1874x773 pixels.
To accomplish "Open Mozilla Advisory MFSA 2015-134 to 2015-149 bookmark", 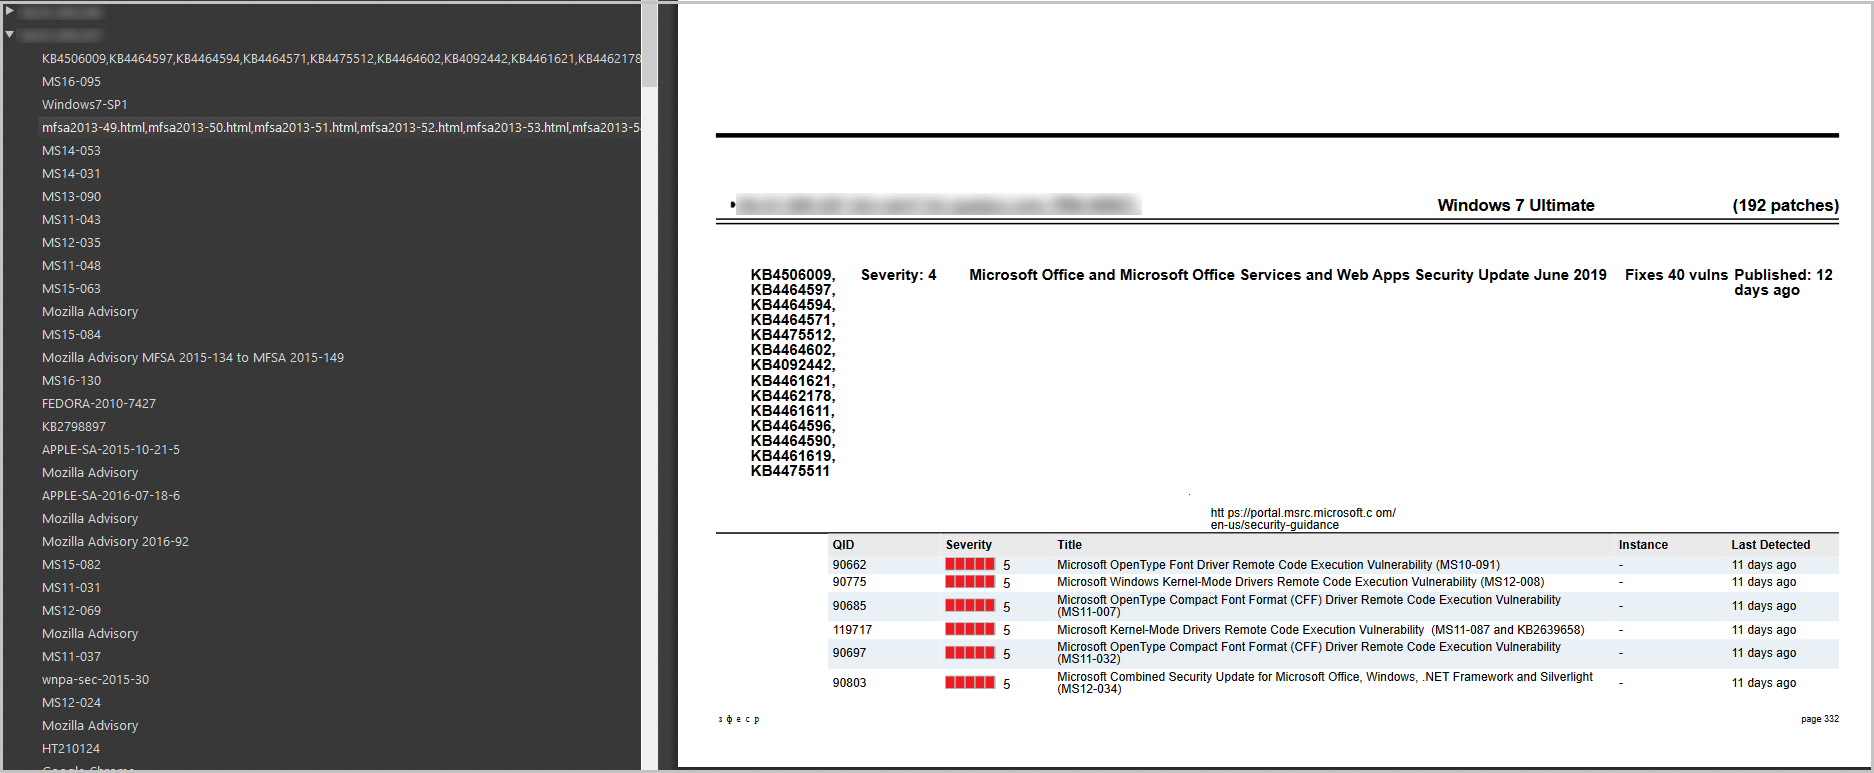I will [x=193, y=358].
